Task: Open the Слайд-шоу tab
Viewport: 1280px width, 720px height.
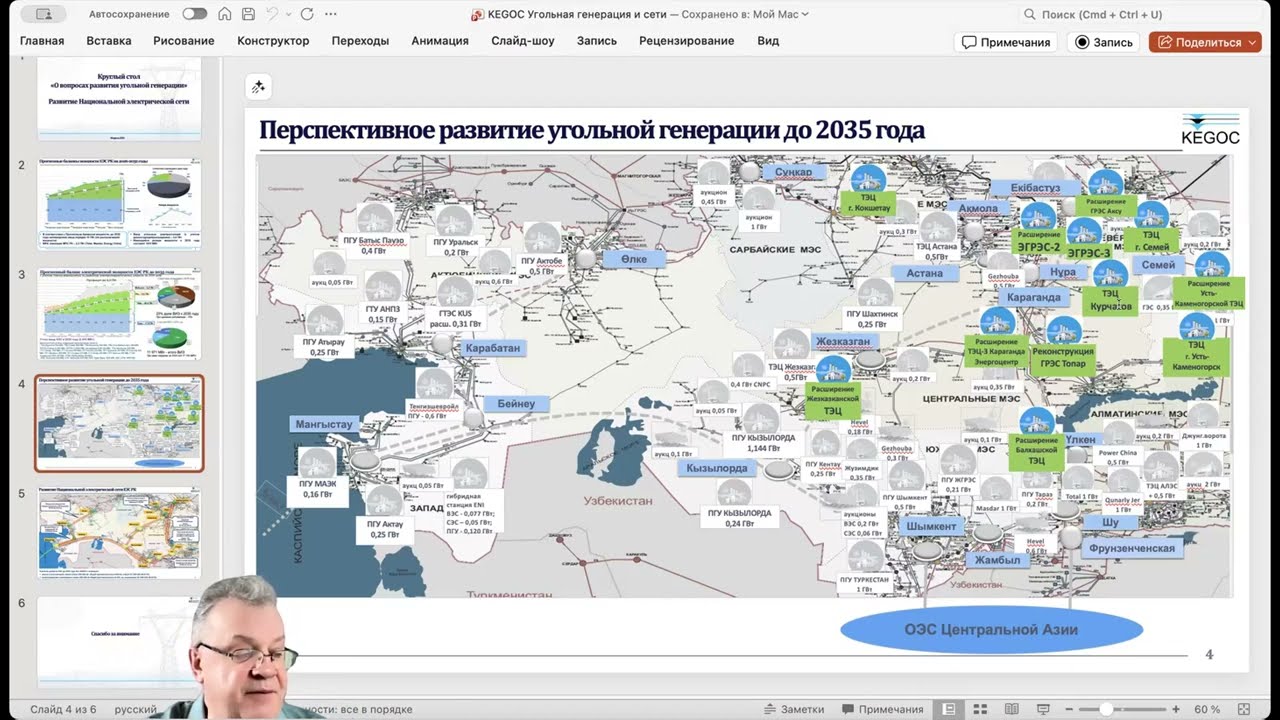Action: pyautogui.click(x=523, y=41)
